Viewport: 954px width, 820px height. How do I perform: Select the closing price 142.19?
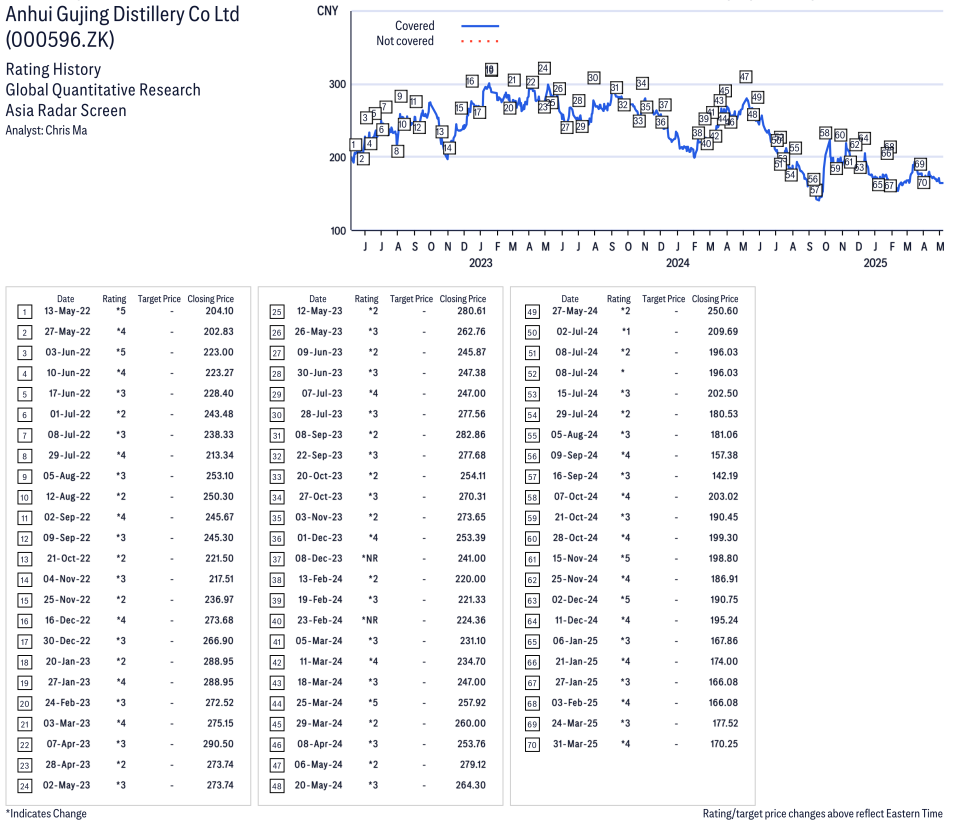click(725, 476)
